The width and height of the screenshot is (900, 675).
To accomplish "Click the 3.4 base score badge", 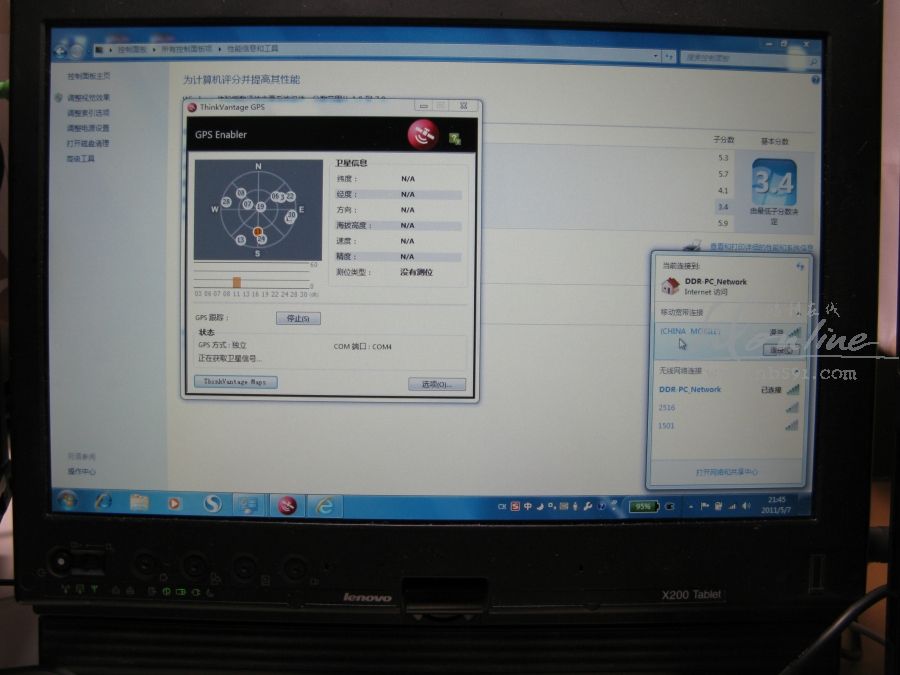I will tap(774, 182).
